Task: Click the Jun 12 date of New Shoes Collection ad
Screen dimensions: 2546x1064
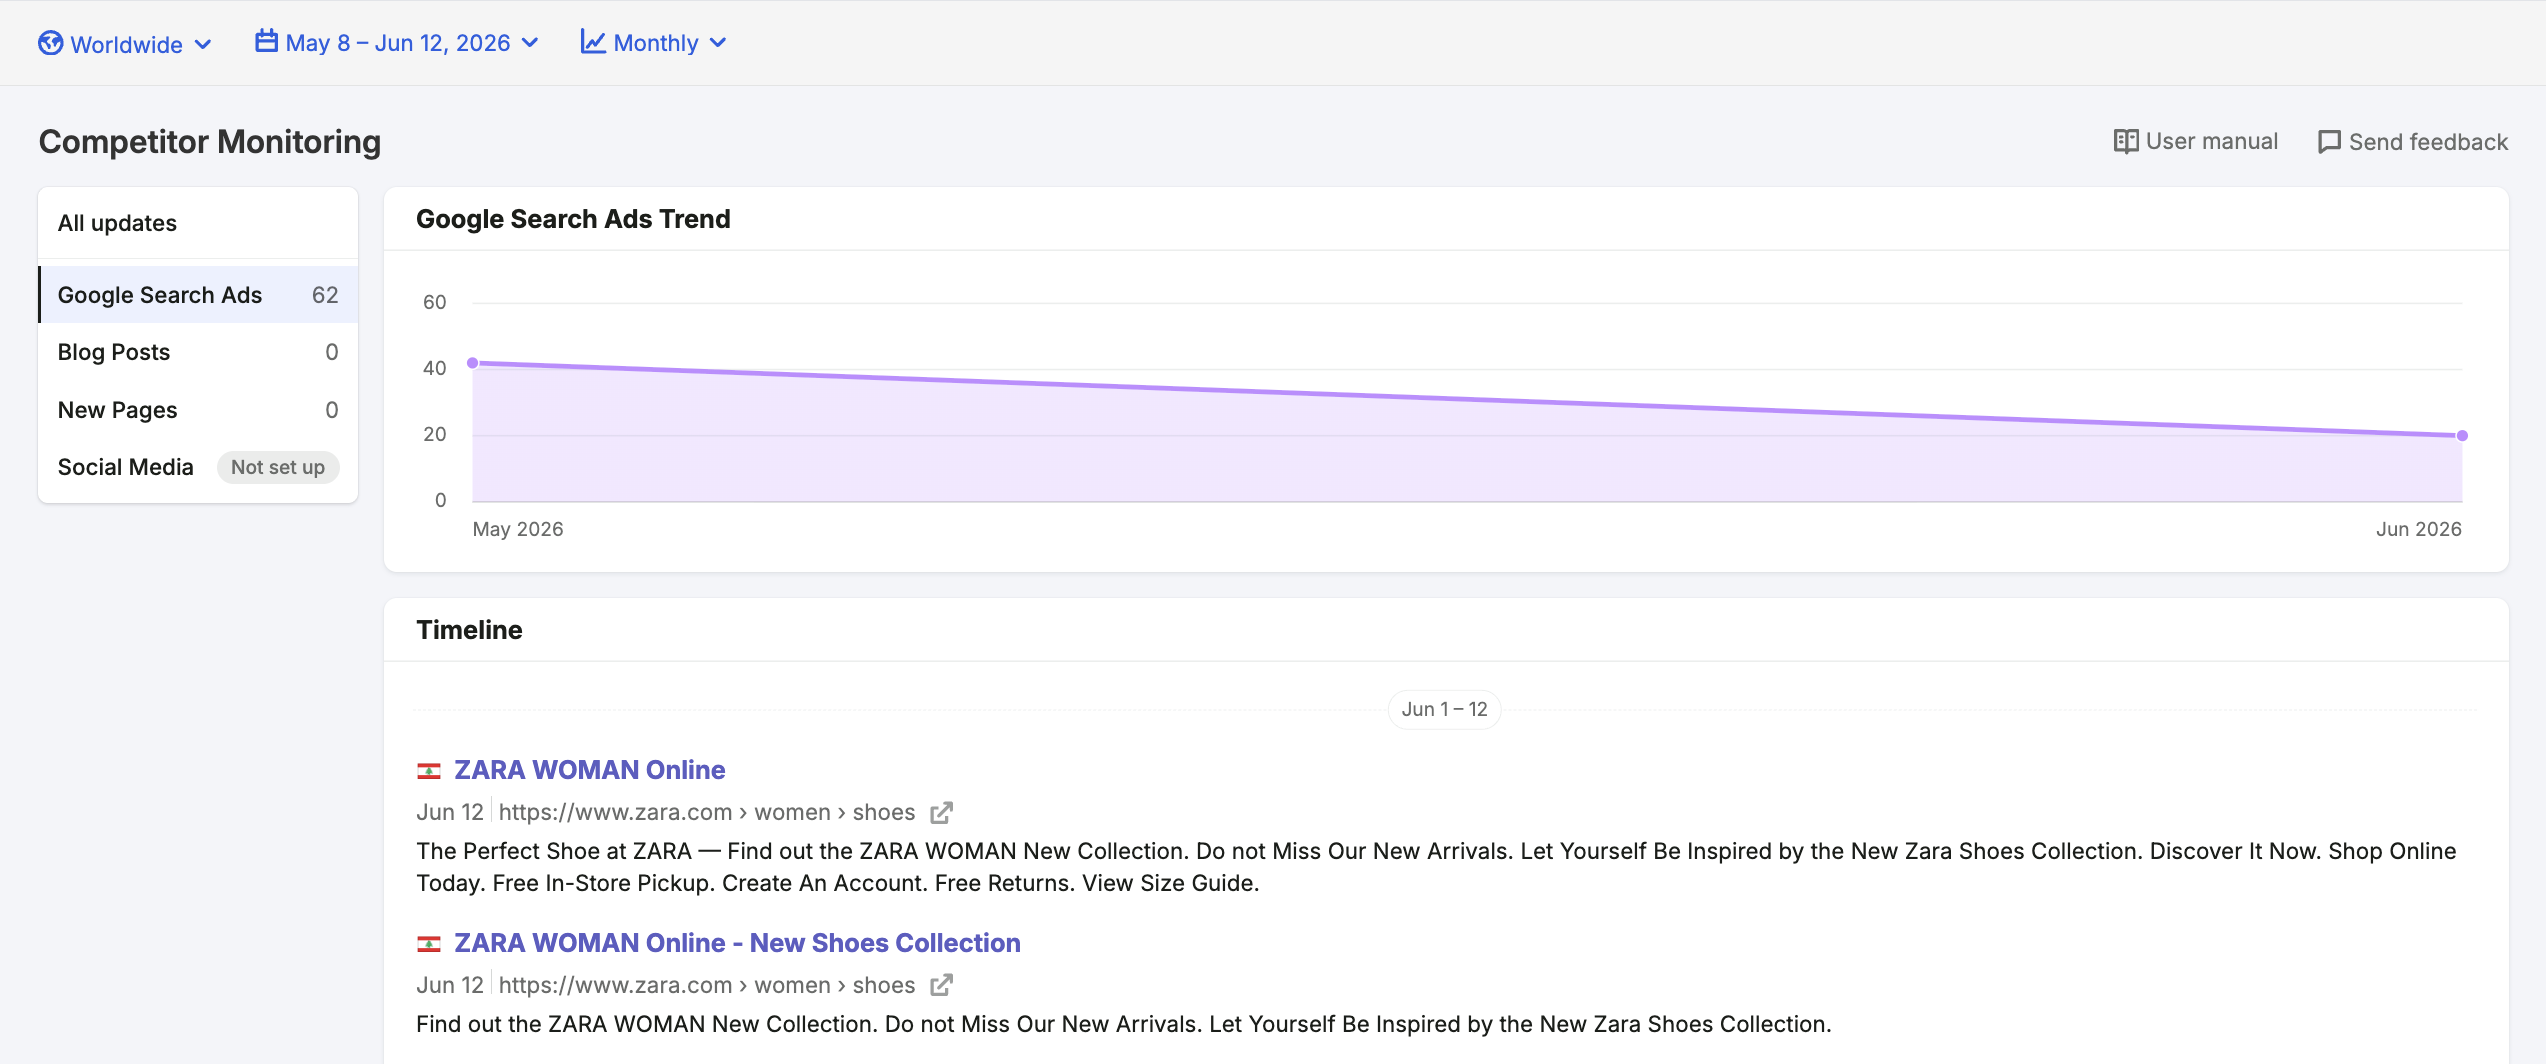Action: 450,985
